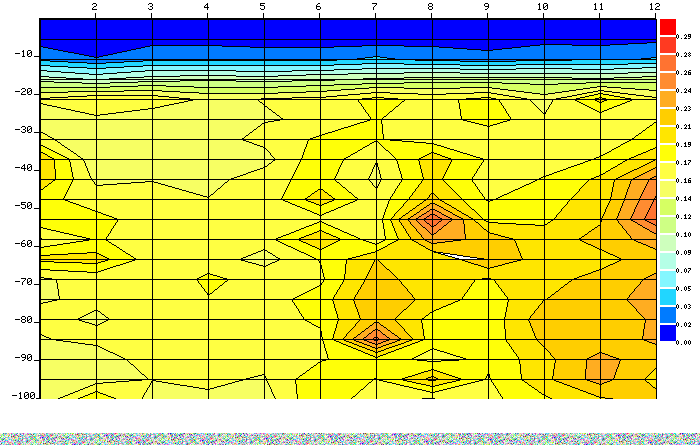700x445 pixels.
Task: Select the legend swatch between 0.09 and 0.07
Action: 668,261
